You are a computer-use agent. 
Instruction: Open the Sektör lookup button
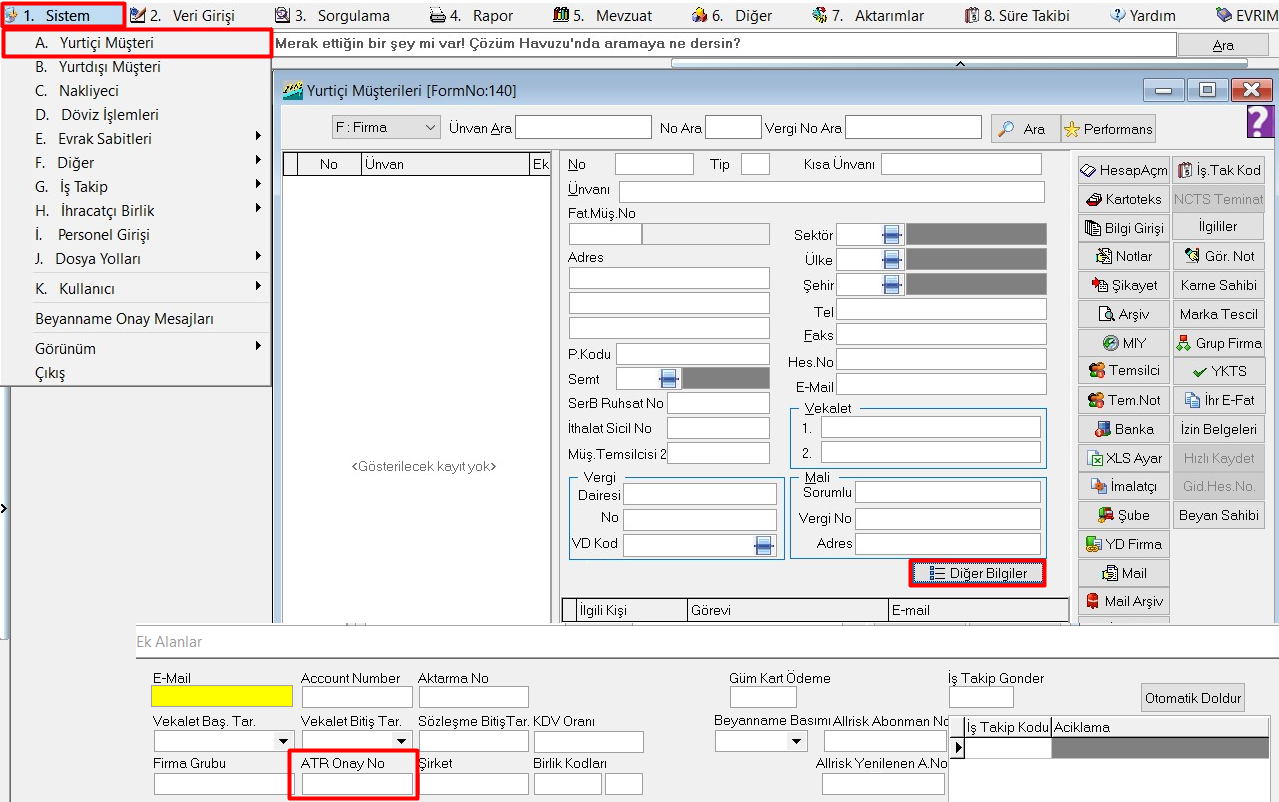(x=892, y=235)
